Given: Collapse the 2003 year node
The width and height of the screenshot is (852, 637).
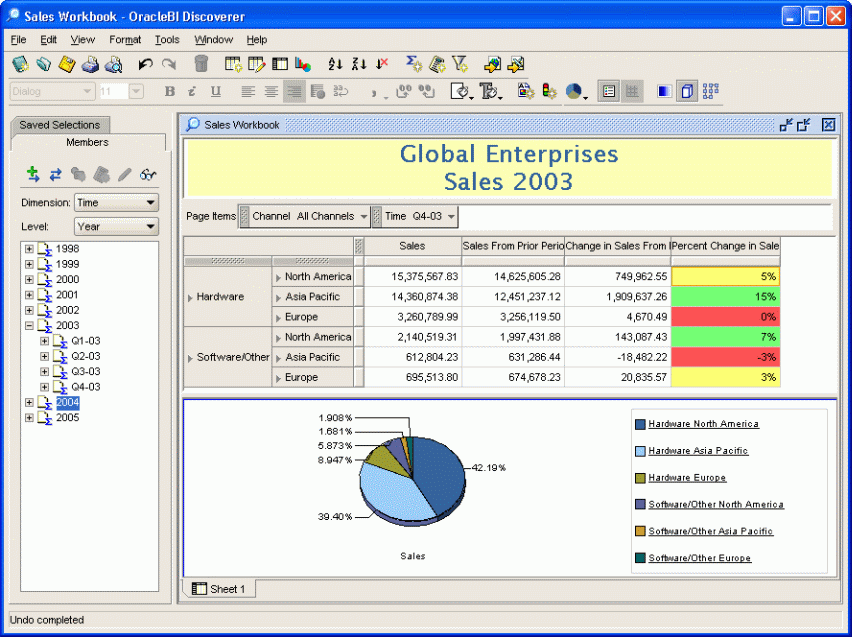Looking at the screenshot, I should [29, 326].
